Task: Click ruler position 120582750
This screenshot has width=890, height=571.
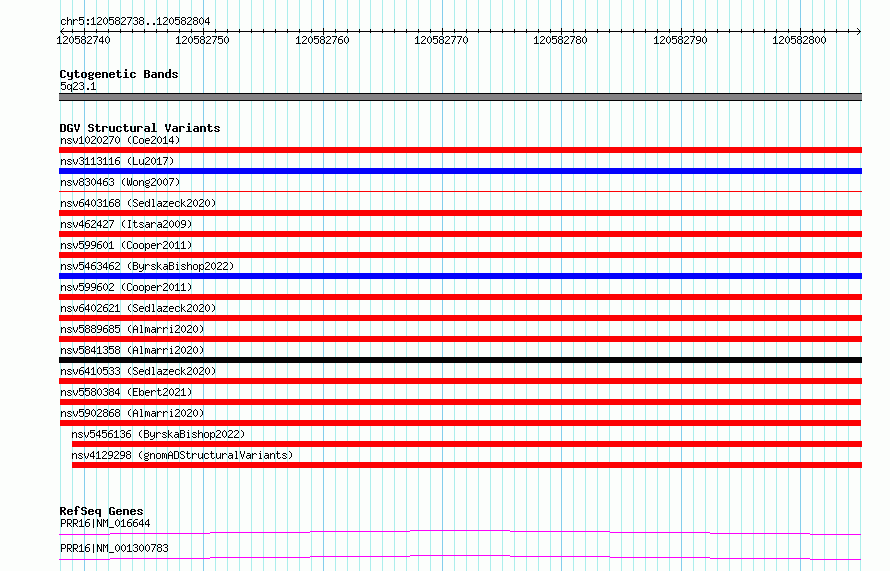Action: coord(203,40)
